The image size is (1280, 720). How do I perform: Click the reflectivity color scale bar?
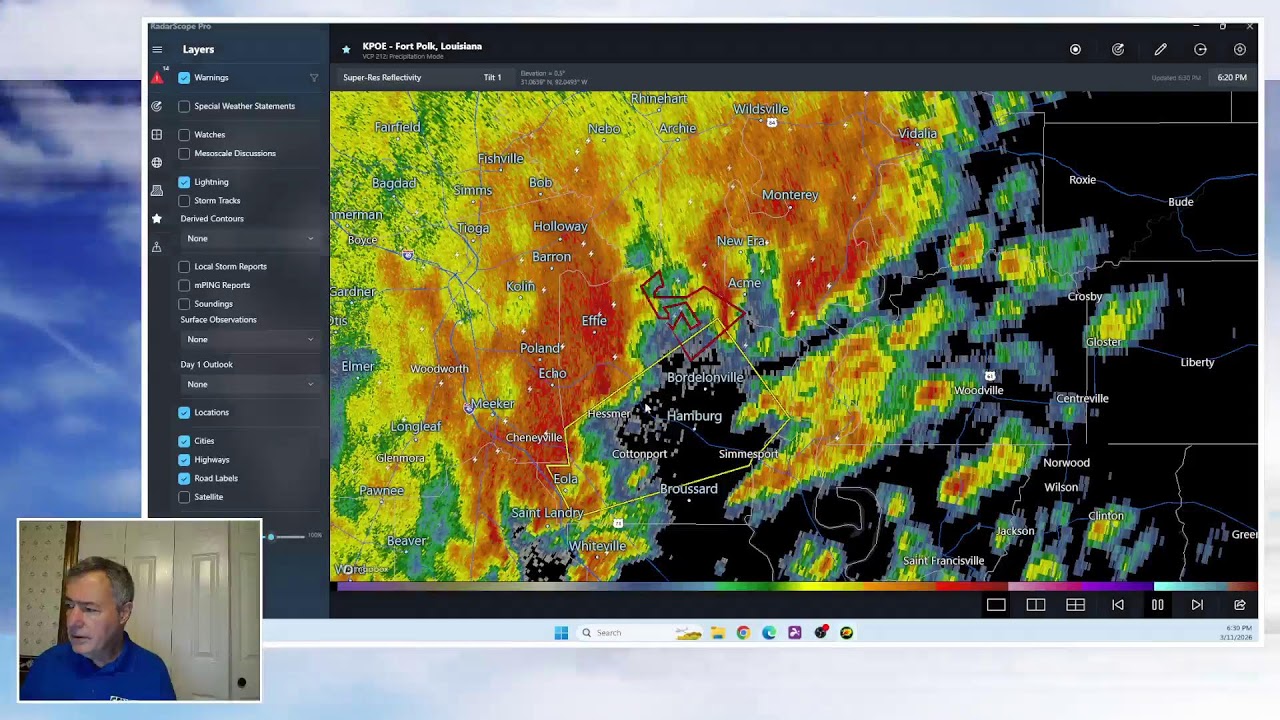pos(795,587)
